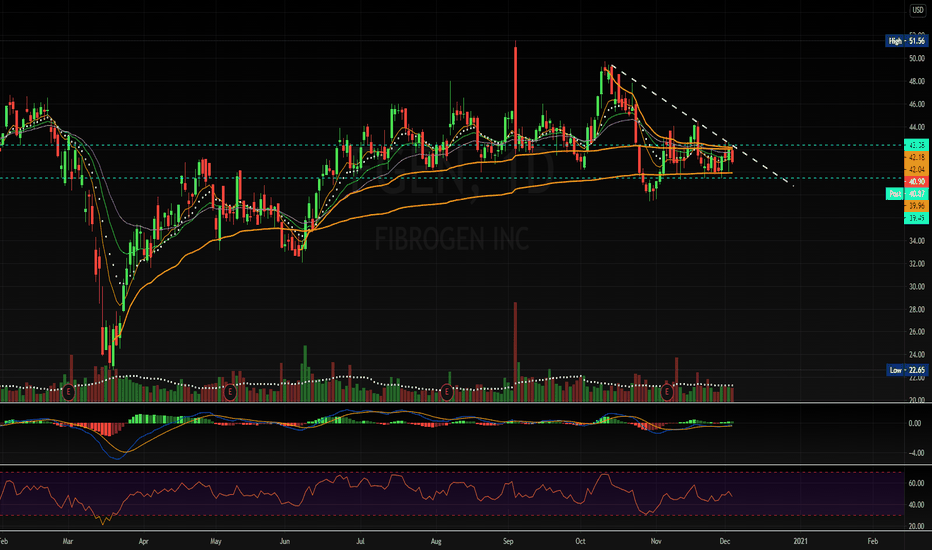
Task: Click the orange 42.18 price label
Action: (x=916, y=157)
